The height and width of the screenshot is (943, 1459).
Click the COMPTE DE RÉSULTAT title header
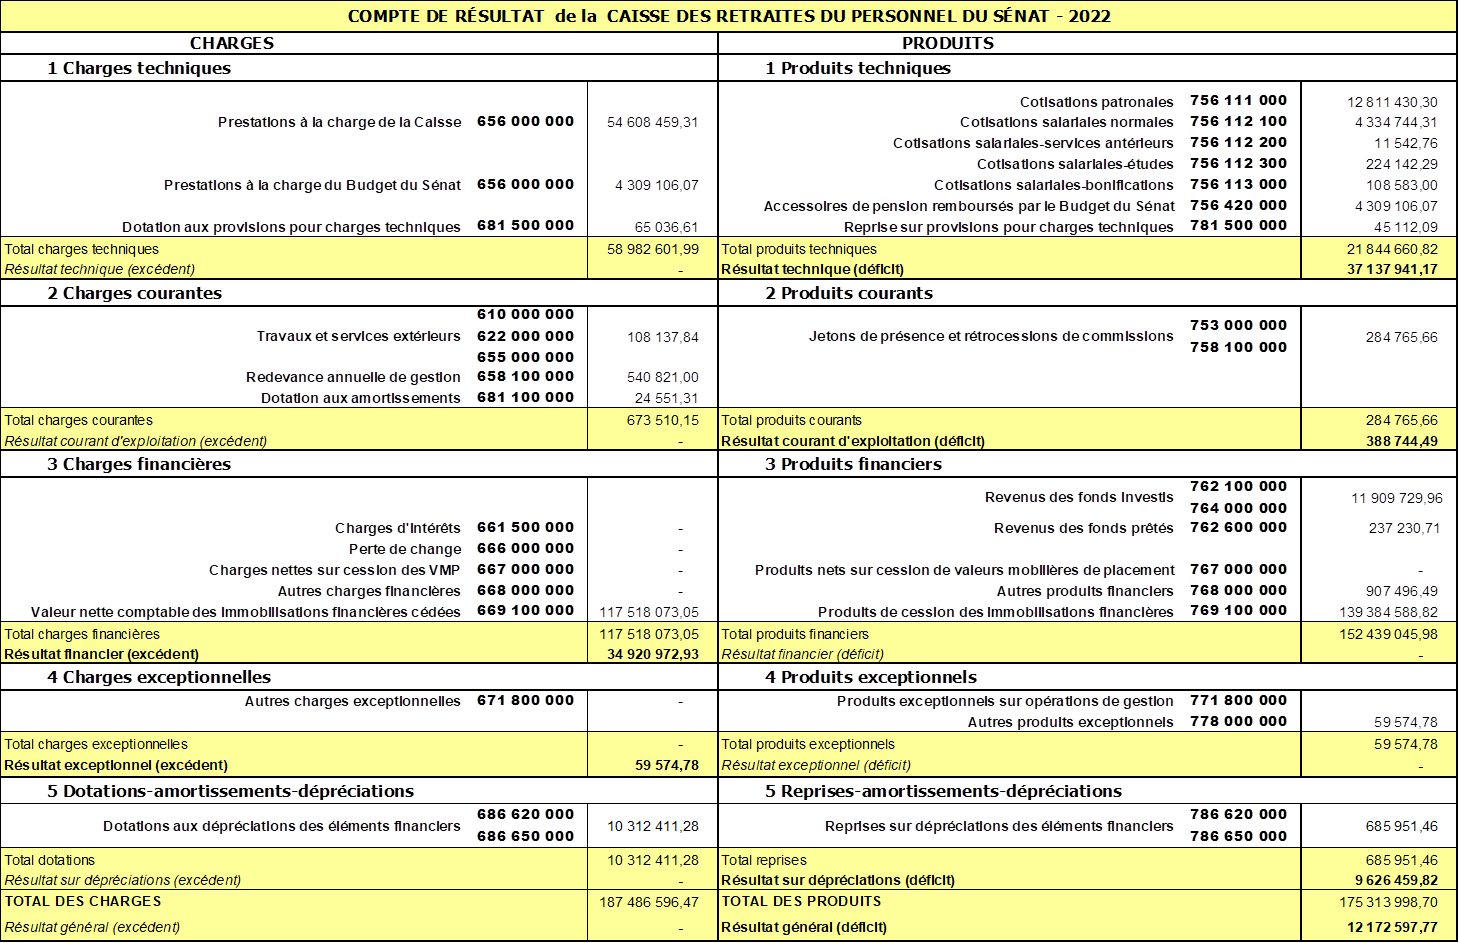point(729,16)
